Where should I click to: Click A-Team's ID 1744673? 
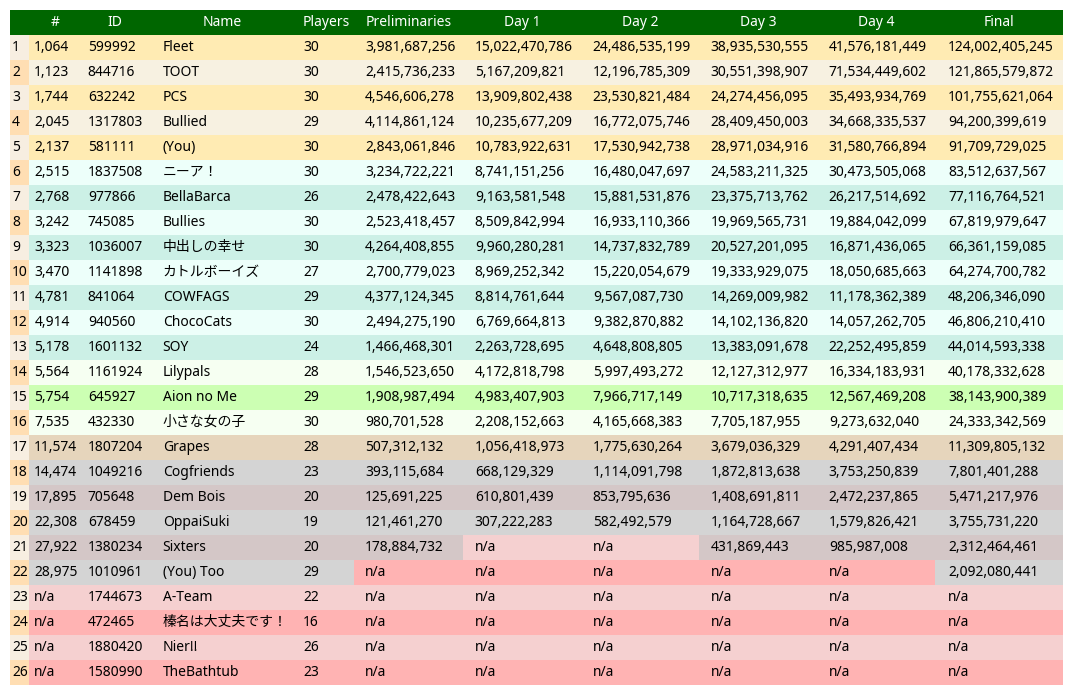(115, 597)
